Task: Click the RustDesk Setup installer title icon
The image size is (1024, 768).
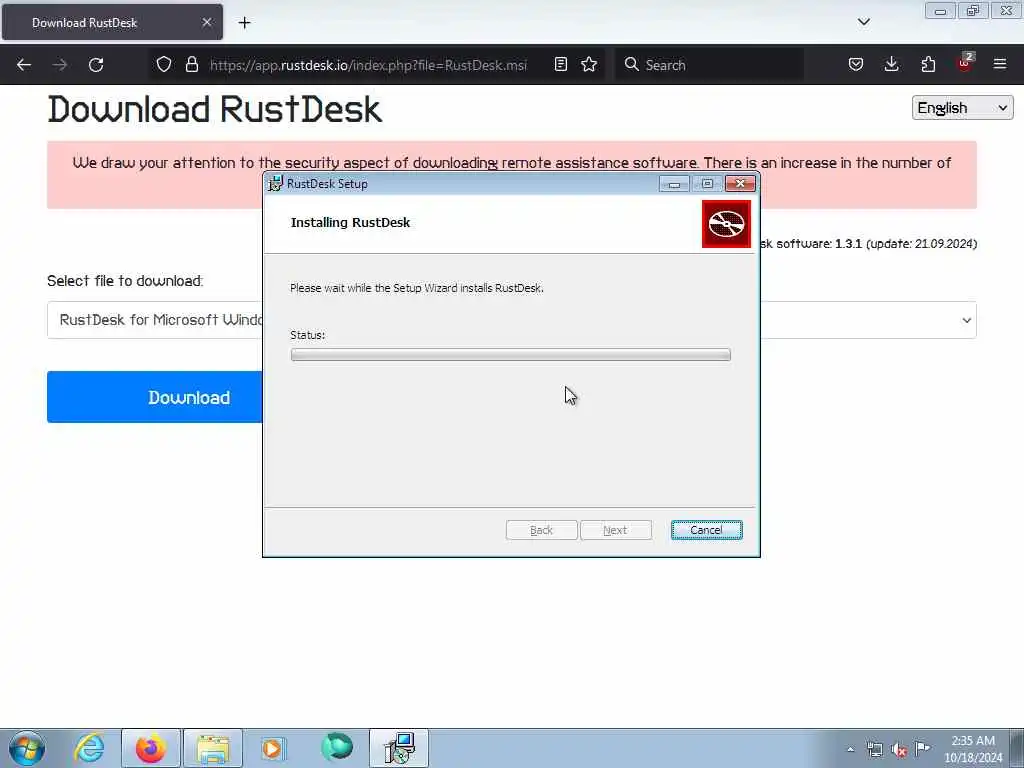Action: coord(276,184)
